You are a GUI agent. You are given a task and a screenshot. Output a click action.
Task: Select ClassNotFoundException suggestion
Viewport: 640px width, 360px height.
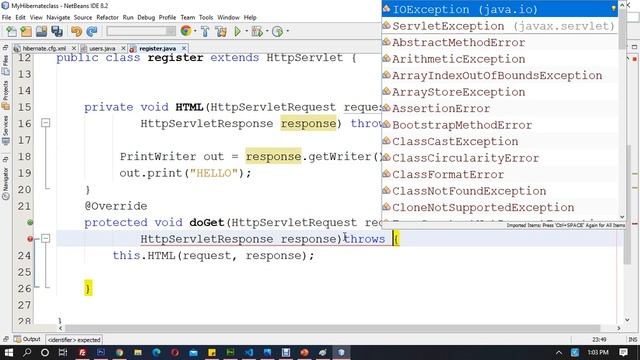tap(500, 191)
